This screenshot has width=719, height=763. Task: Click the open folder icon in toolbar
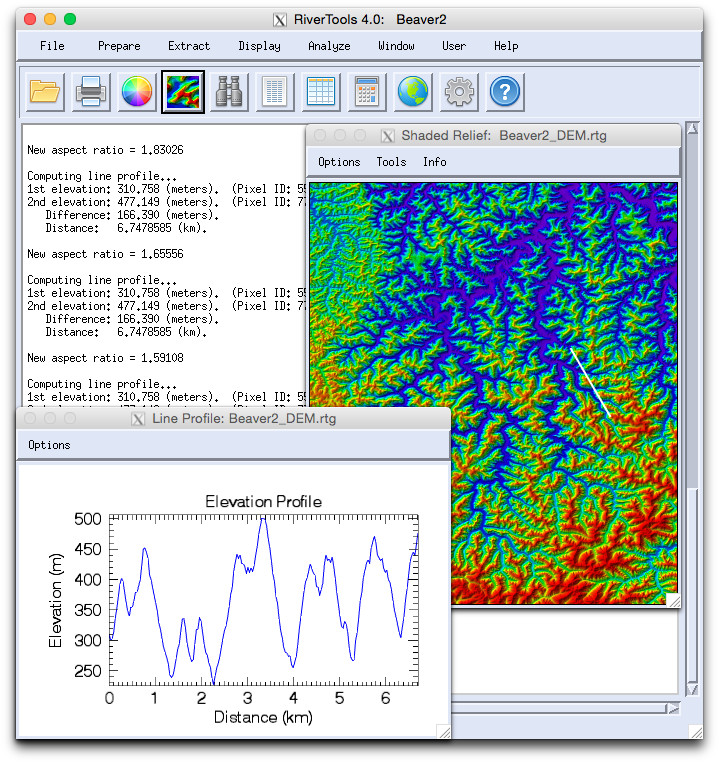coord(45,93)
